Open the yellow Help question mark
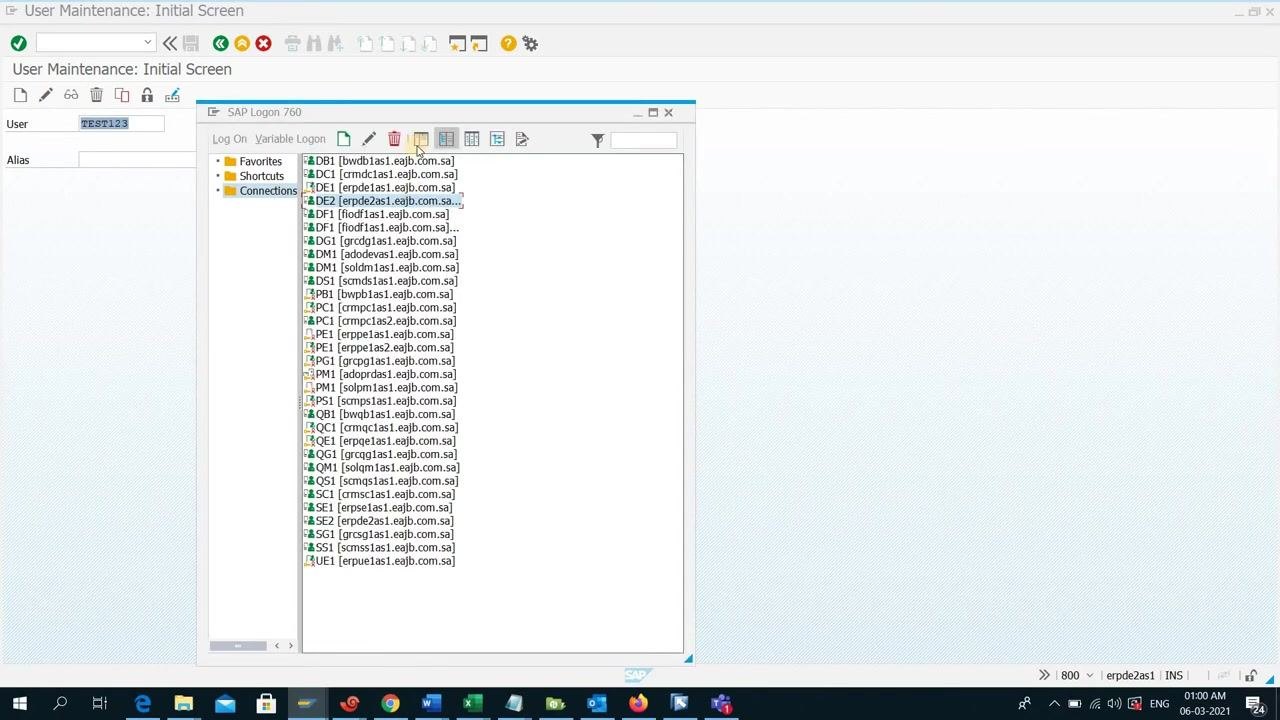Screen dimensions: 1280x720 (509, 43)
